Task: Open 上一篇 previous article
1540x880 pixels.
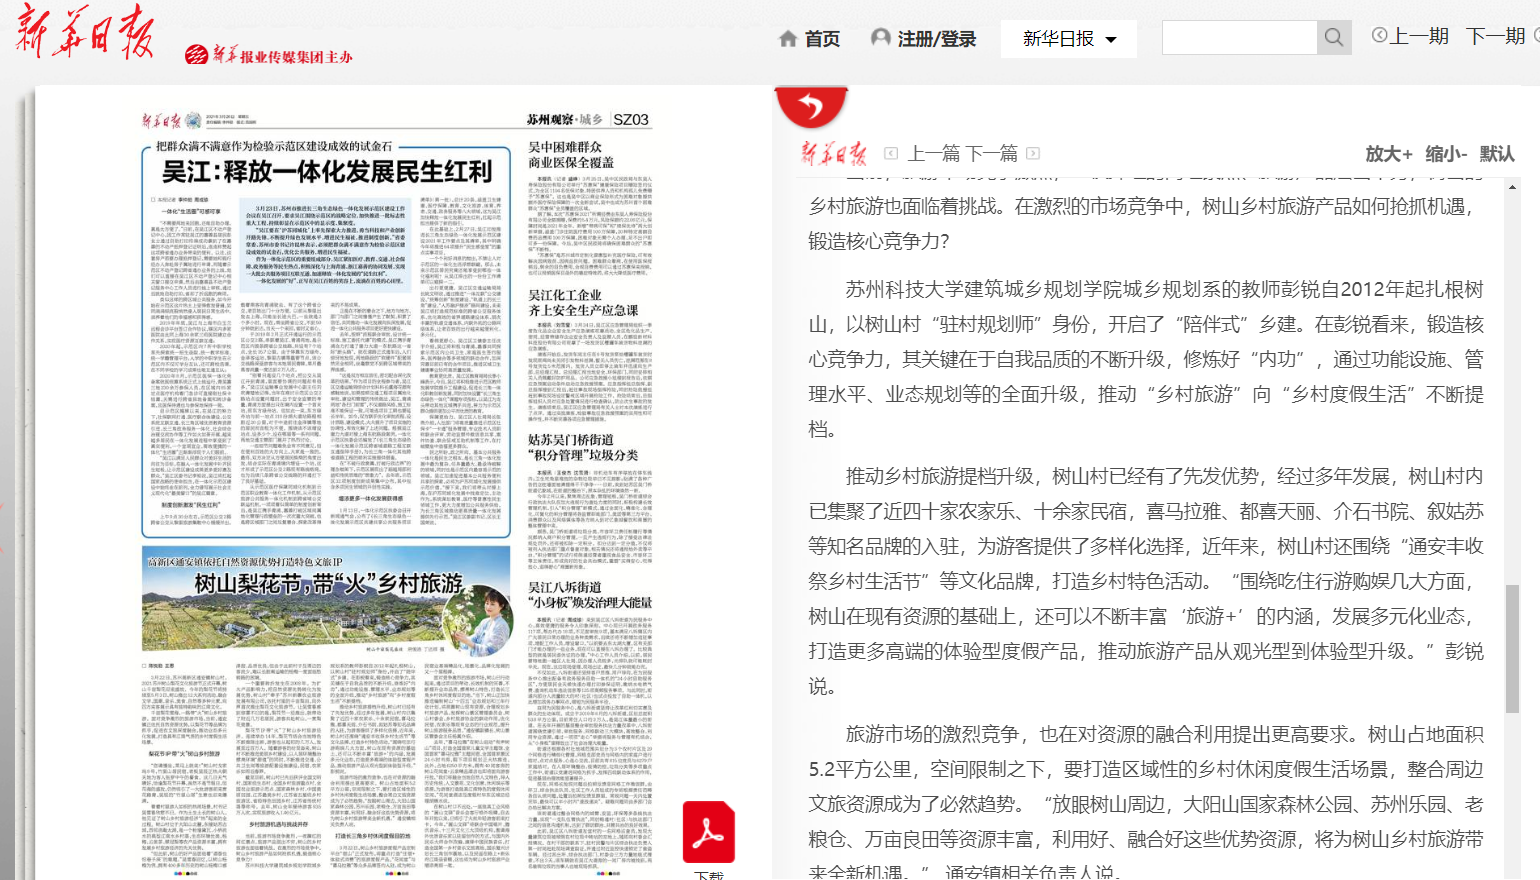Action: [x=934, y=153]
